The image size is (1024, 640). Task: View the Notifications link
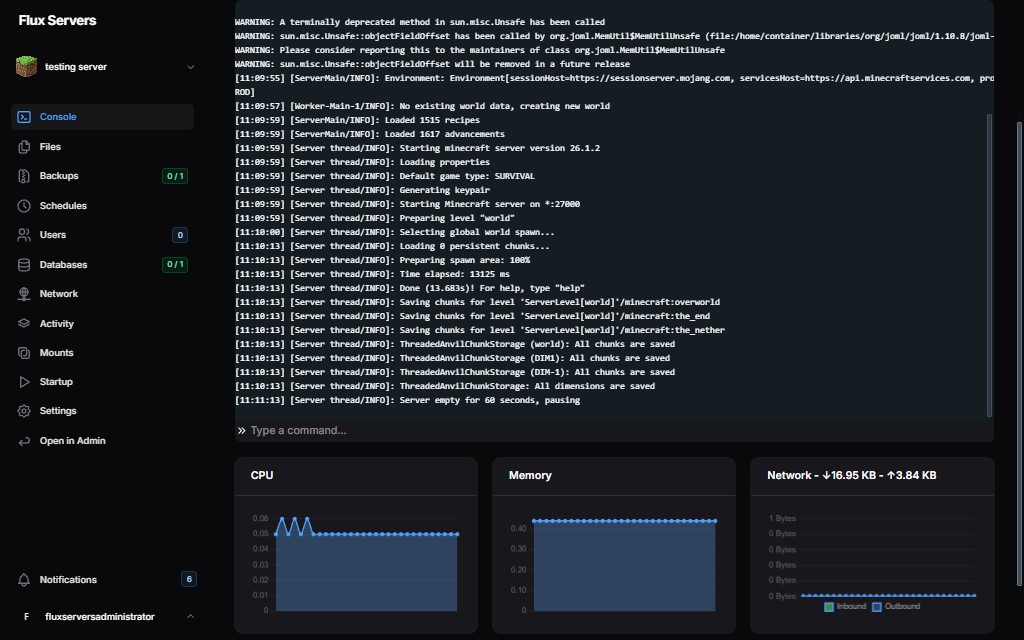[103, 580]
